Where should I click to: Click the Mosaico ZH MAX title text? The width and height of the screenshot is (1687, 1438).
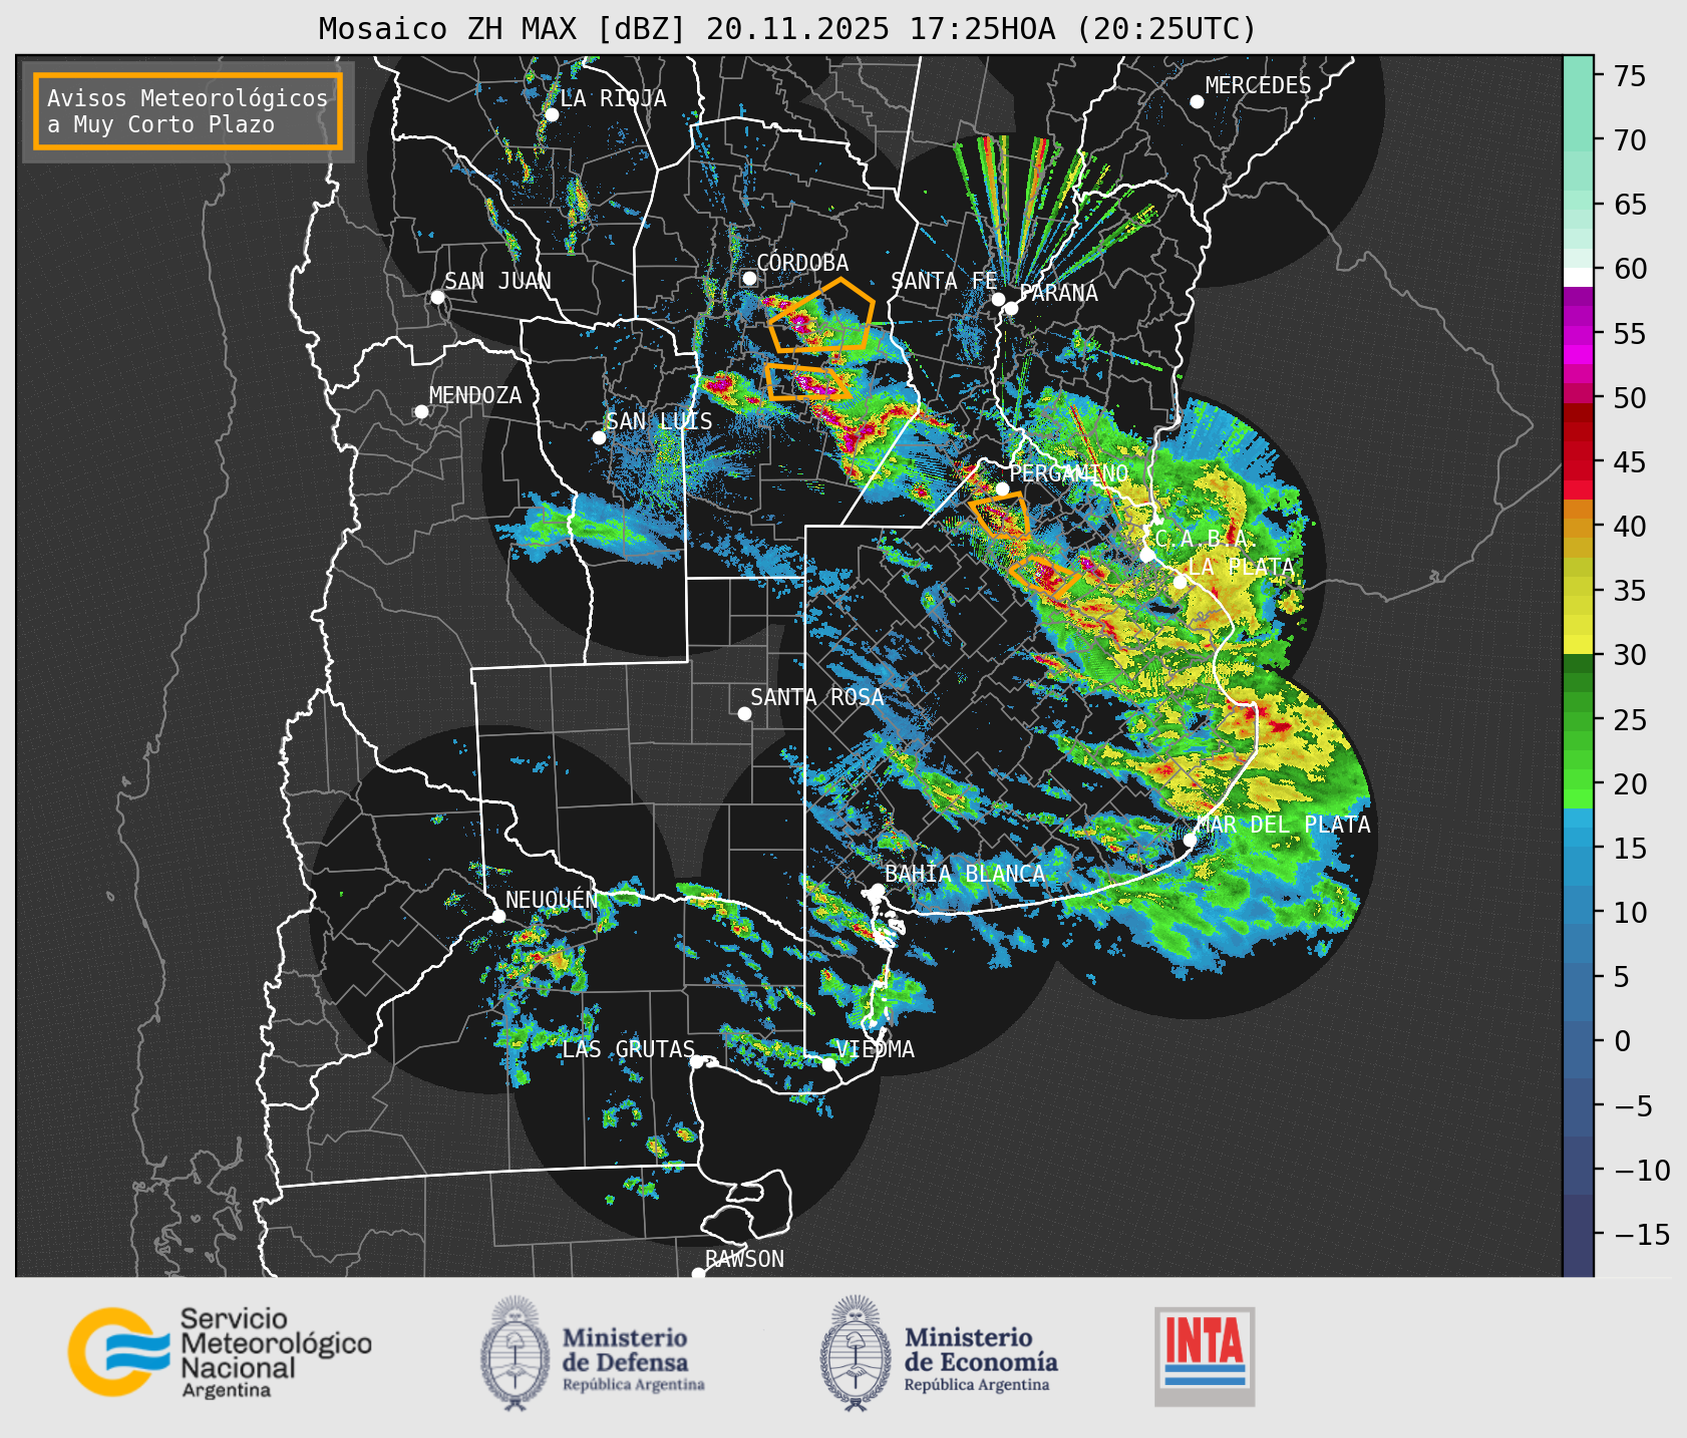(x=787, y=29)
